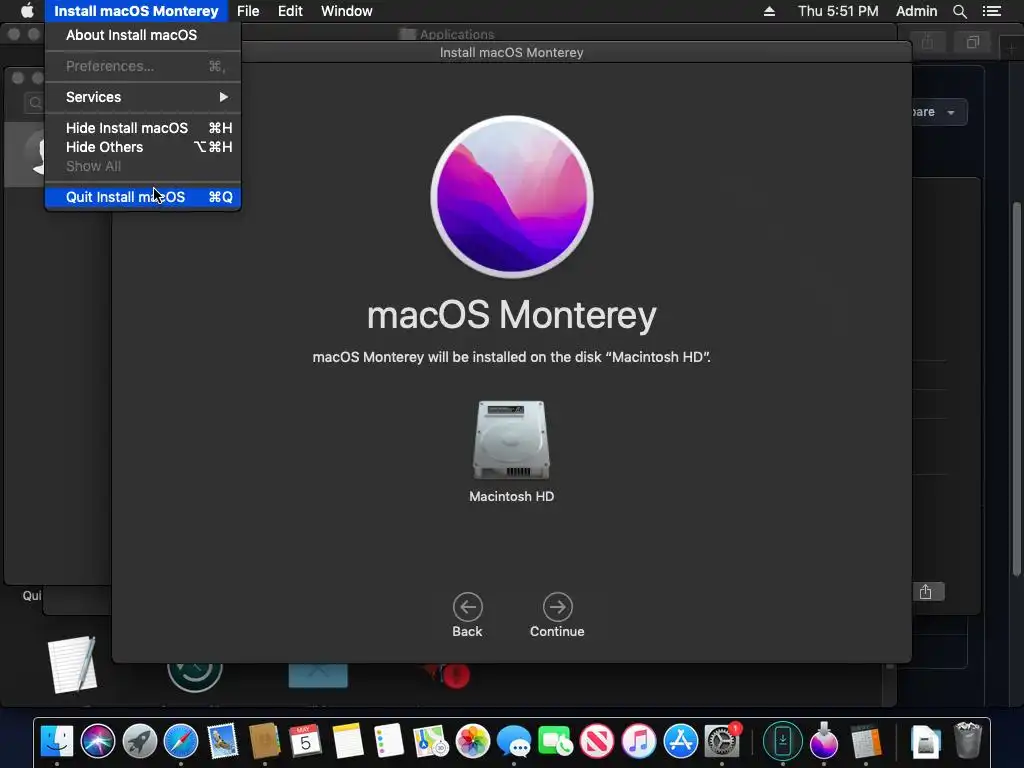This screenshot has width=1024, height=768.
Task: Open Contacts book icon in Dock
Action: pyautogui.click(x=264, y=741)
